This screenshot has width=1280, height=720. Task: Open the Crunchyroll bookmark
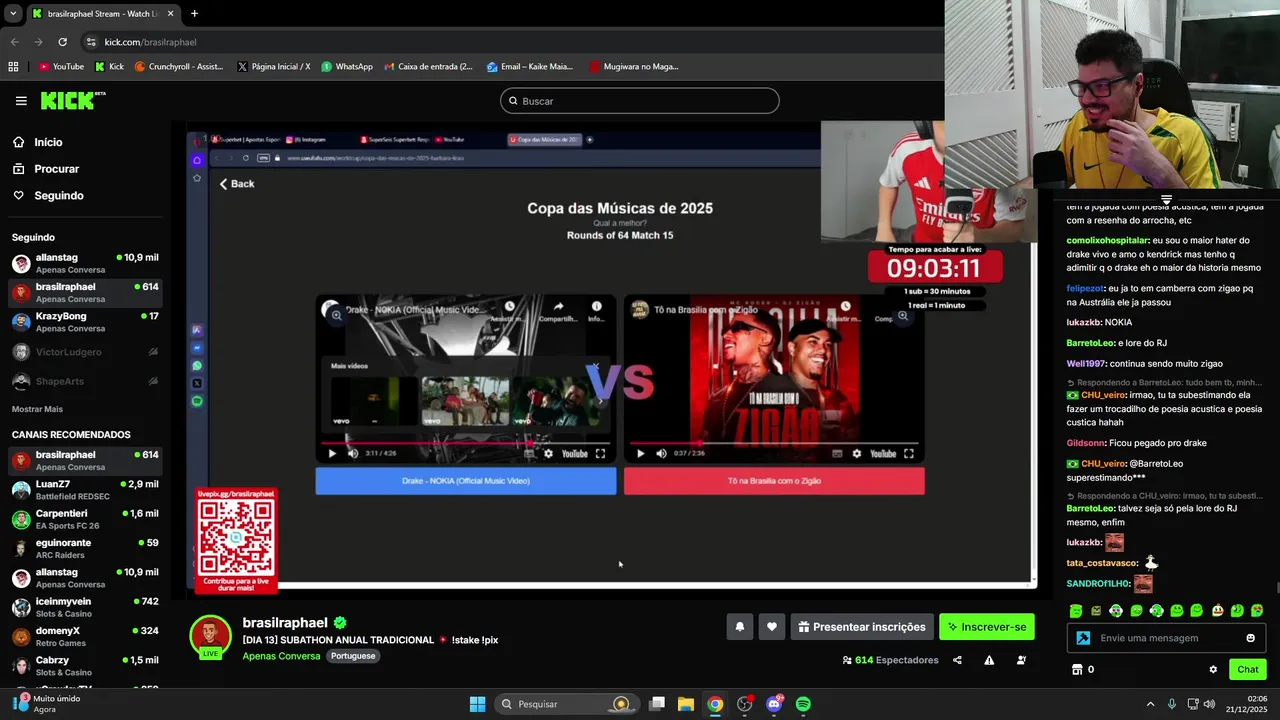(x=179, y=67)
